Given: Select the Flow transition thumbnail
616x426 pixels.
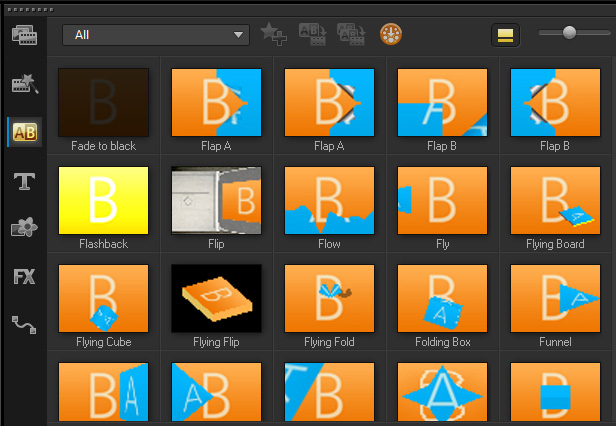Looking at the screenshot, I should pyautogui.click(x=329, y=200).
